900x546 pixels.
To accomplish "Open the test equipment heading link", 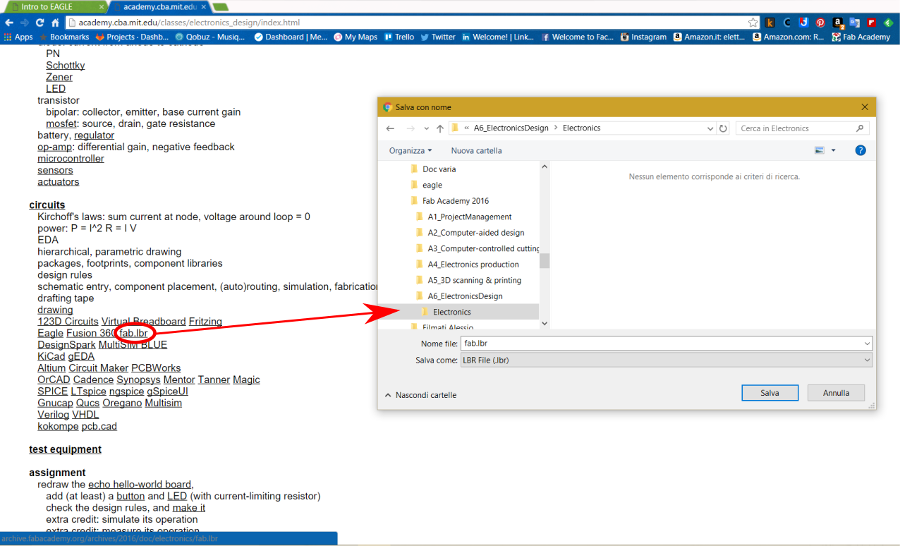I will (65, 450).
